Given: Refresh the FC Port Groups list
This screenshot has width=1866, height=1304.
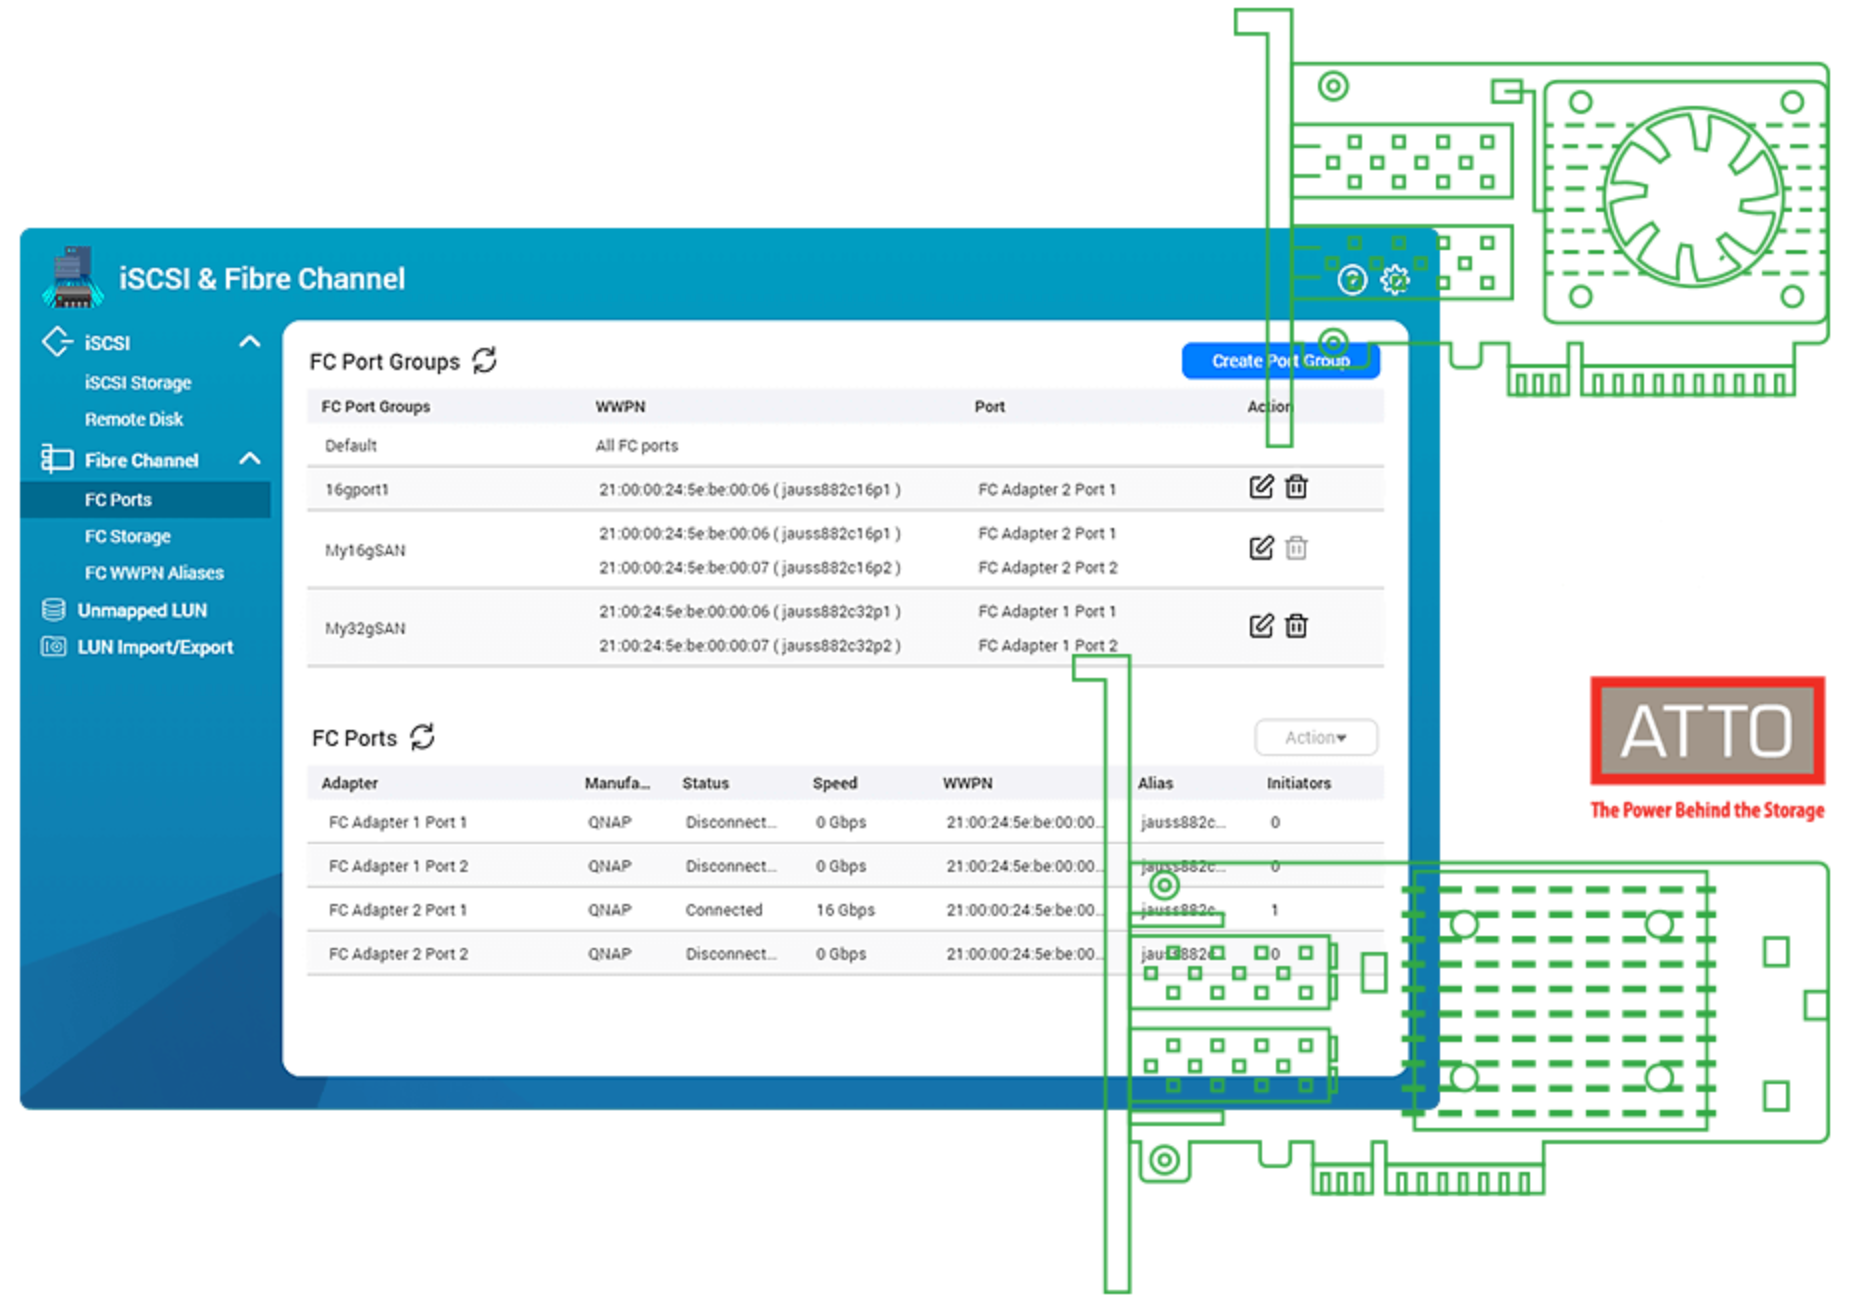Looking at the screenshot, I should pos(485,360).
